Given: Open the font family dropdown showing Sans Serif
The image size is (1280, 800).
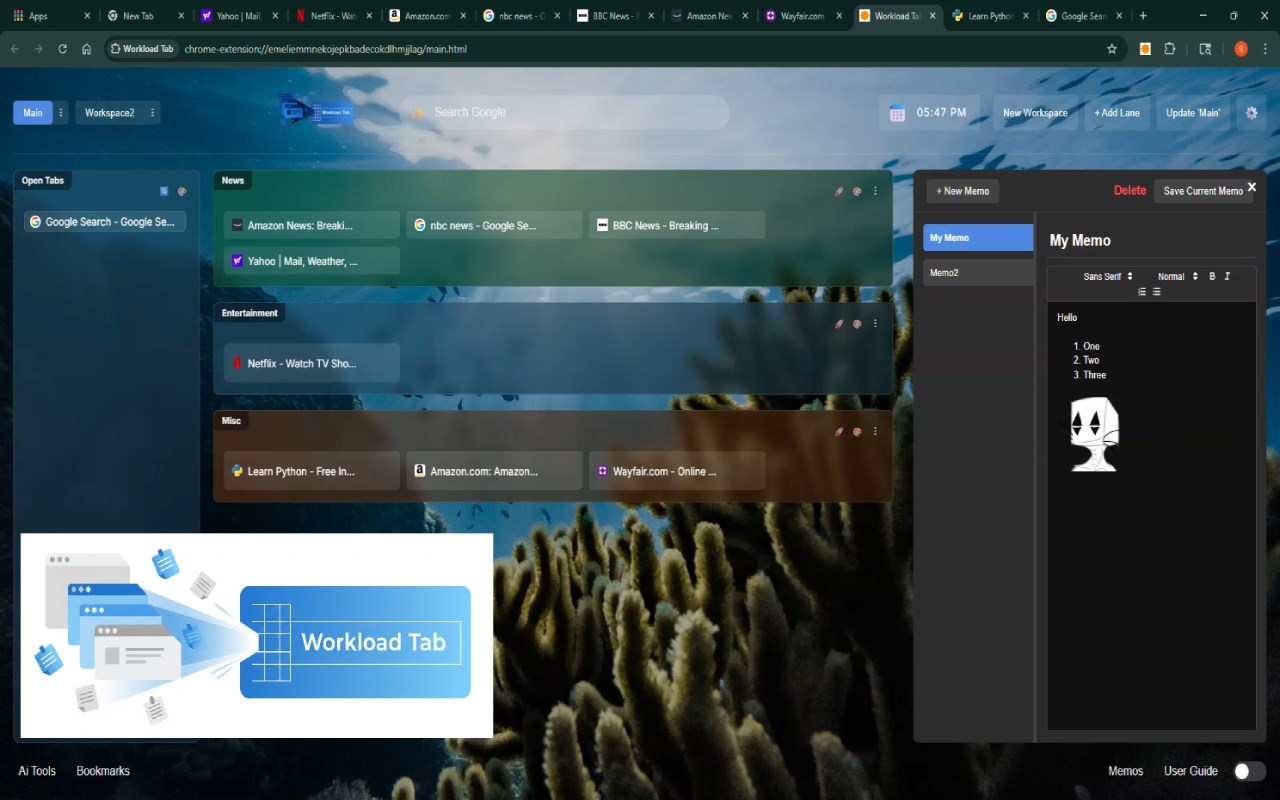Looking at the screenshot, I should point(1109,277).
